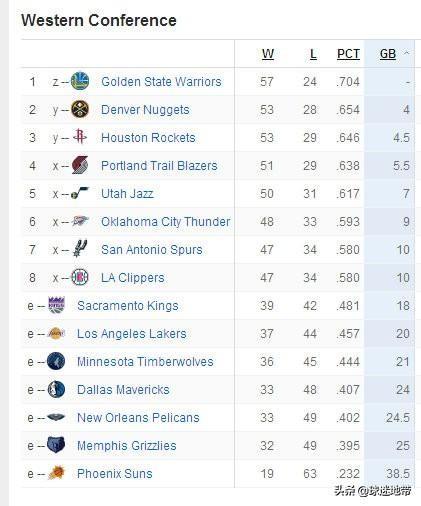Viewport: 421px width, 506px height.
Task: Click the San Antonio Spurs logo
Action: 80,249
